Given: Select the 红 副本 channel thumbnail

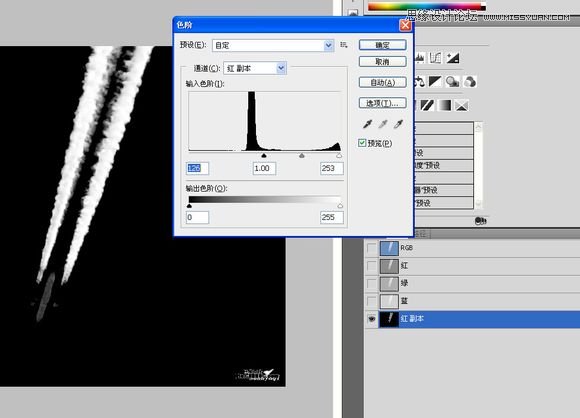Looking at the screenshot, I should coord(389,319).
